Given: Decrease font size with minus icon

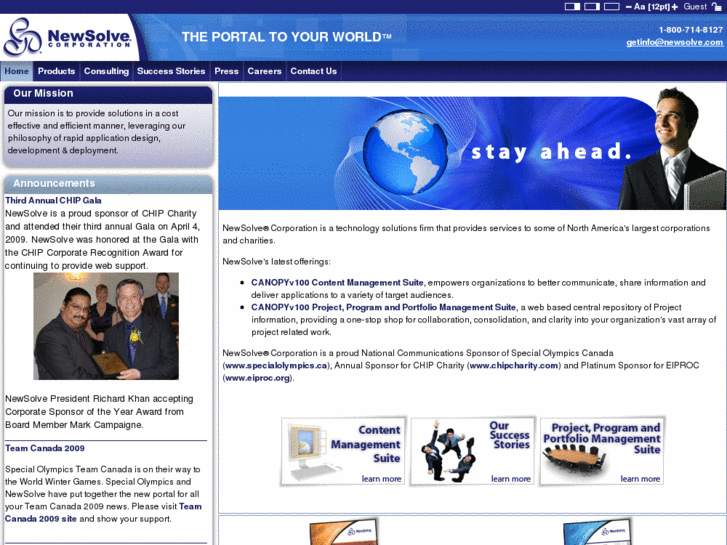Looking at the screenshot, I should (x=628, y=7).
